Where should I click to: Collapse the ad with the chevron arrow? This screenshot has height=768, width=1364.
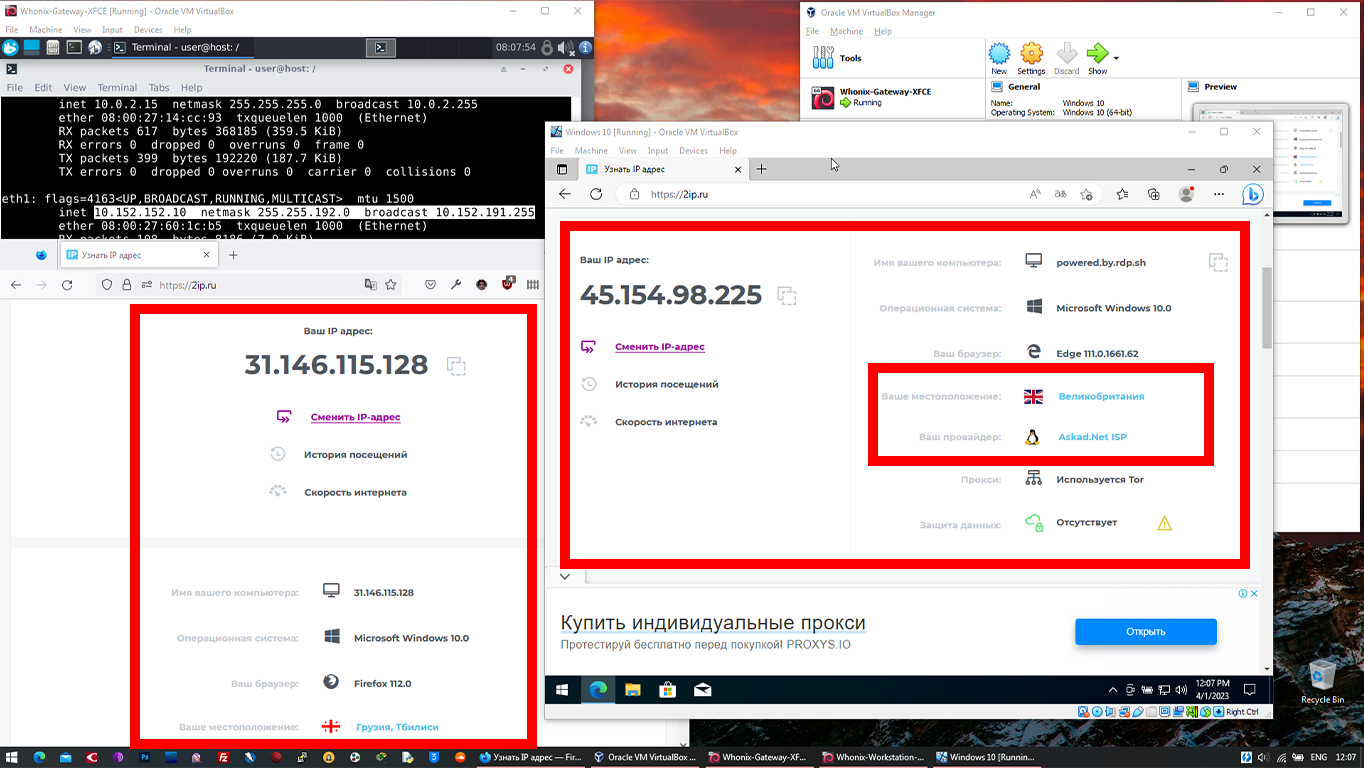tap(565, 577)
